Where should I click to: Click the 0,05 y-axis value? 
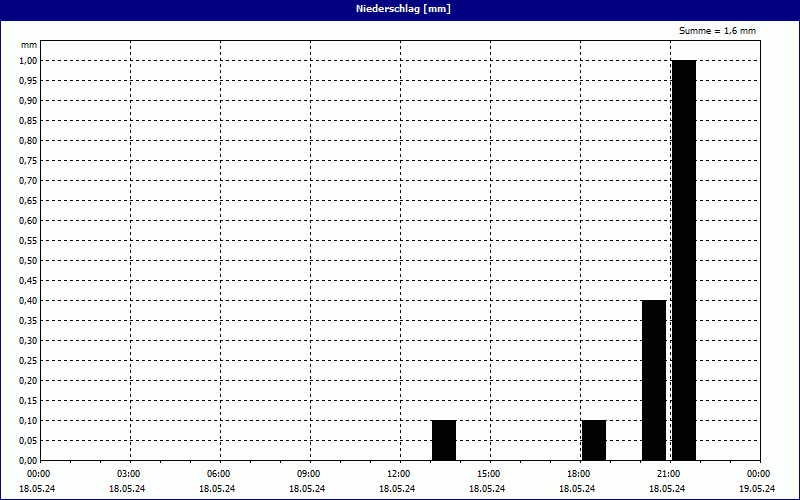[29, 441]
